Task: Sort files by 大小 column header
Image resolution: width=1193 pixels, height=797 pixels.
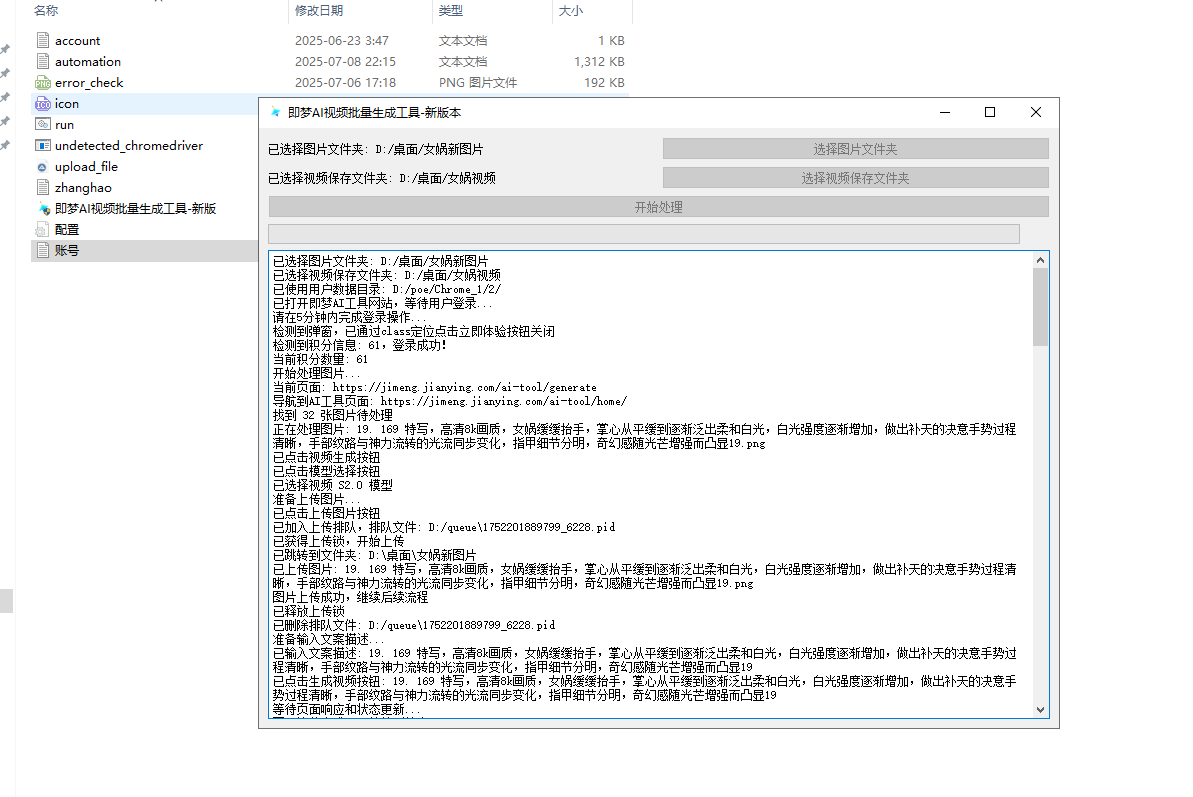Action: pos(571,11)
